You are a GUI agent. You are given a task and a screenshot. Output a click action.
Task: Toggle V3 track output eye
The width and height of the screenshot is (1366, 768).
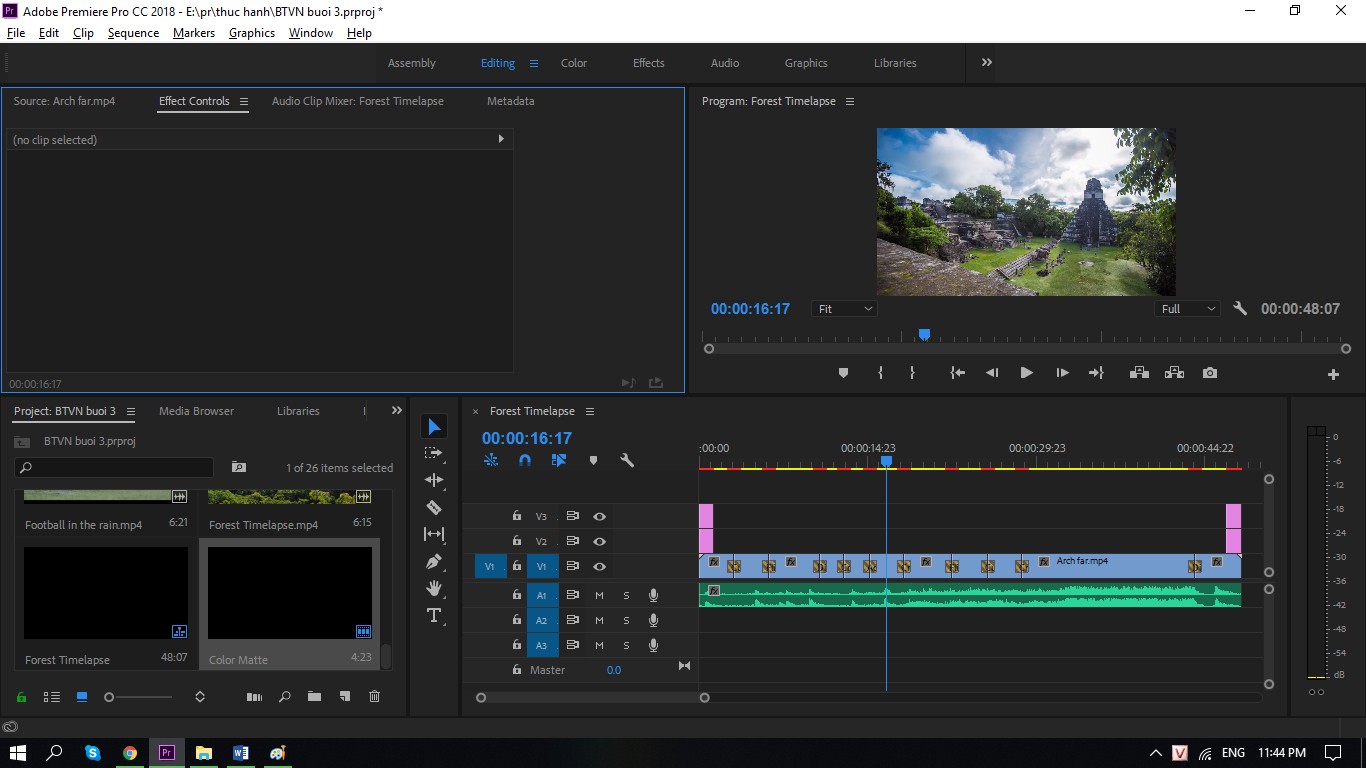point(599,517)
